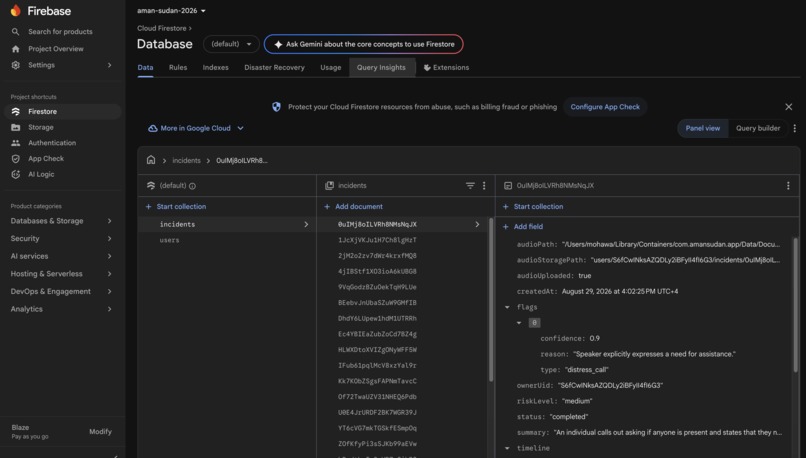
Task: Click the Authentication people icon
Action: (15, 143)
